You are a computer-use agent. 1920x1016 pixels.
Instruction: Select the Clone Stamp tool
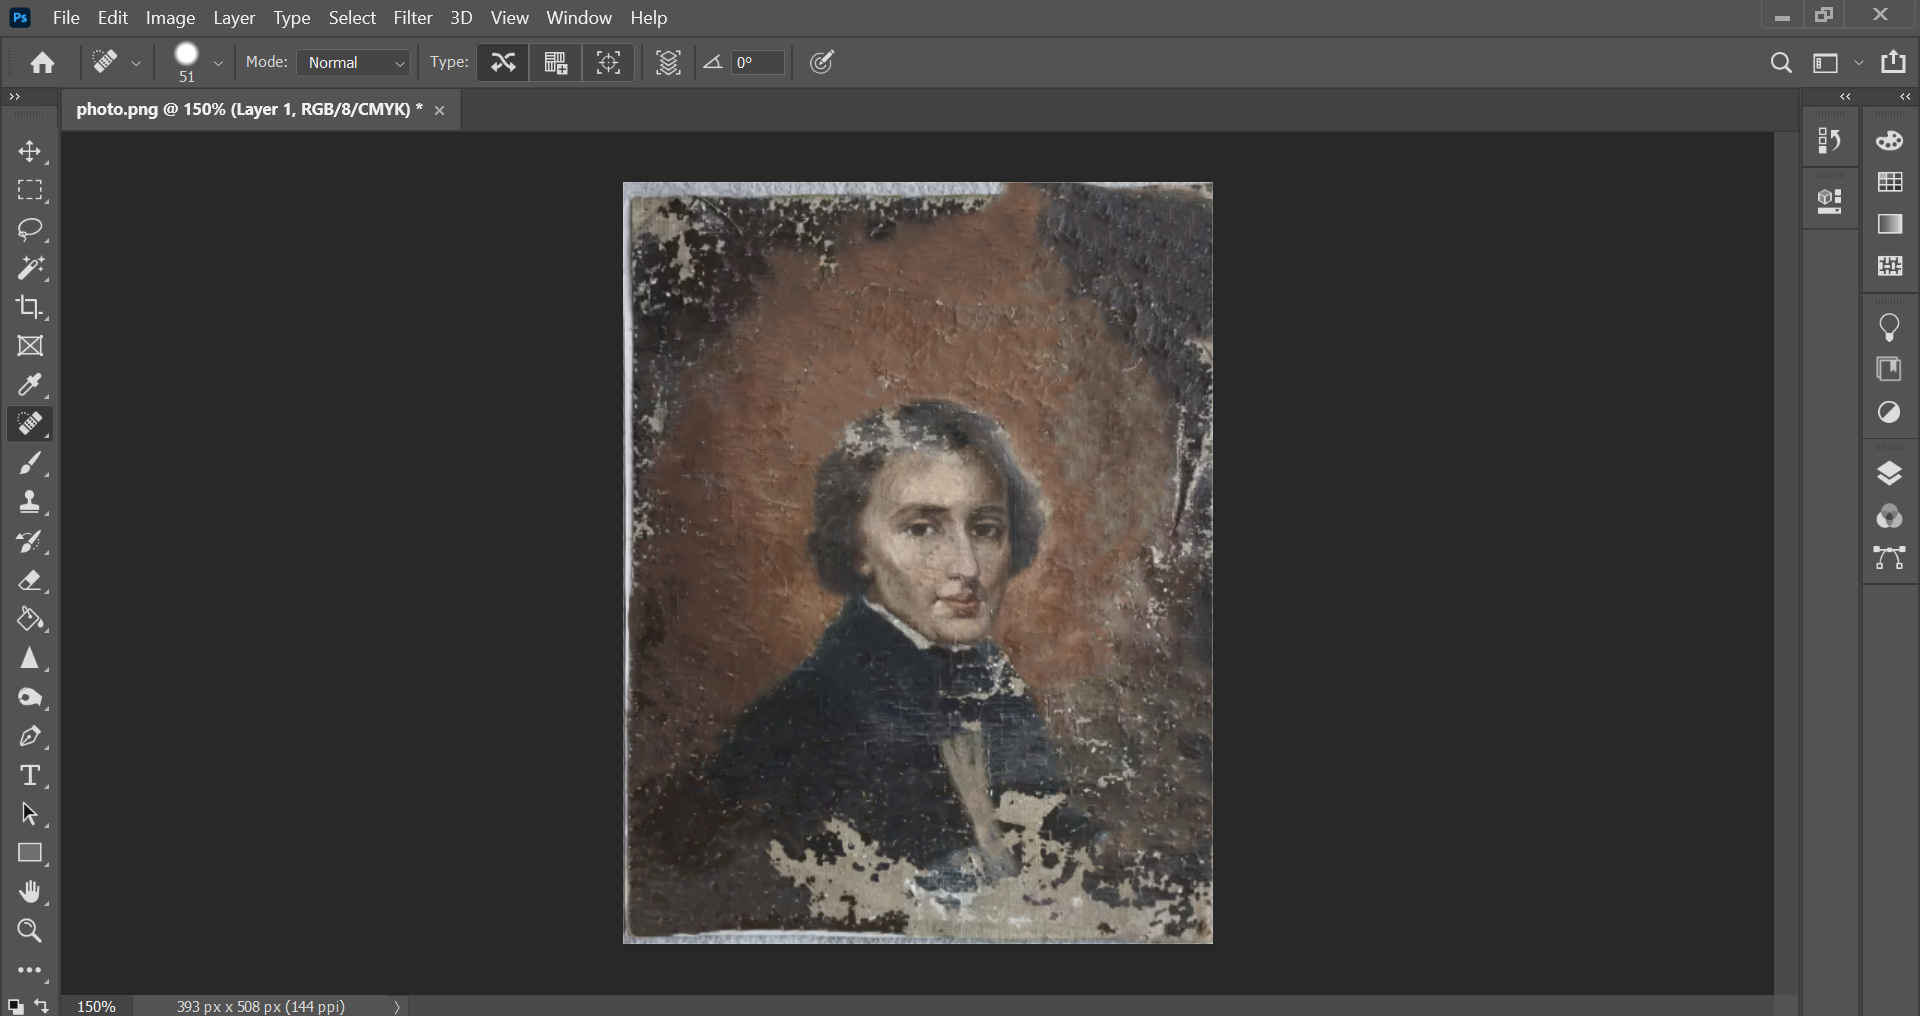click(x=30, y=502)
